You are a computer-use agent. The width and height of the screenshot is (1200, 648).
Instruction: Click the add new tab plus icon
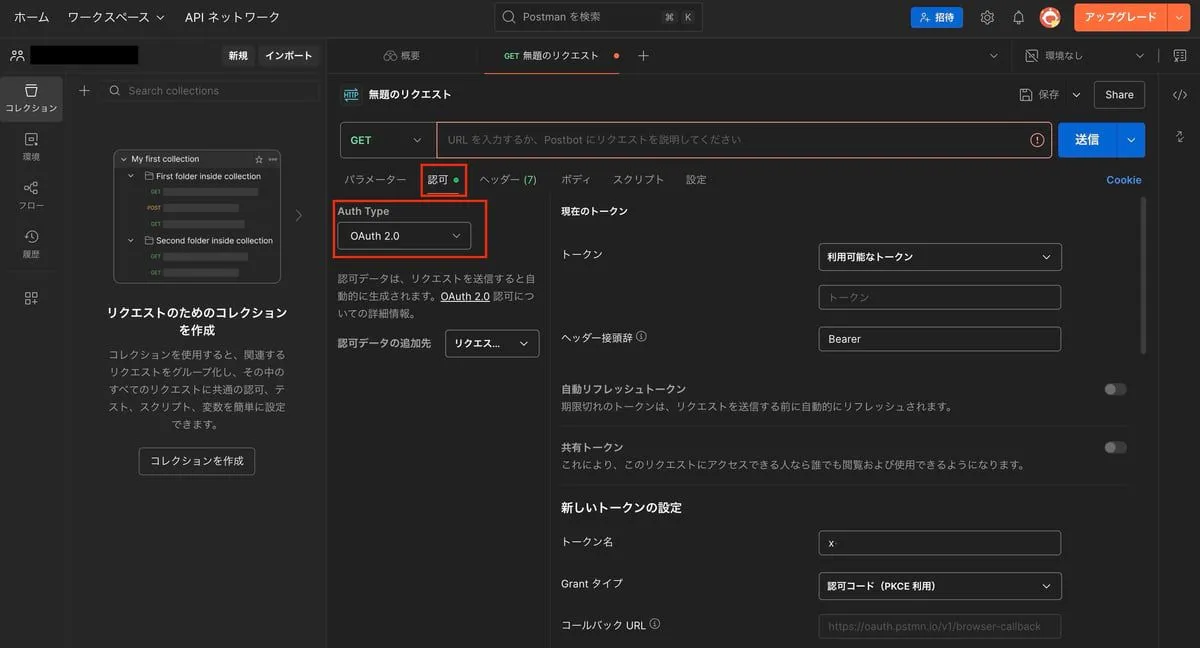point(643,56)
